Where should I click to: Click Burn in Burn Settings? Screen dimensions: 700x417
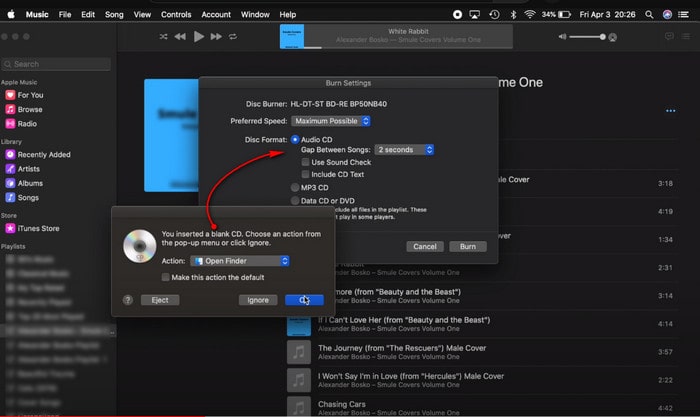tap(468, 246)
